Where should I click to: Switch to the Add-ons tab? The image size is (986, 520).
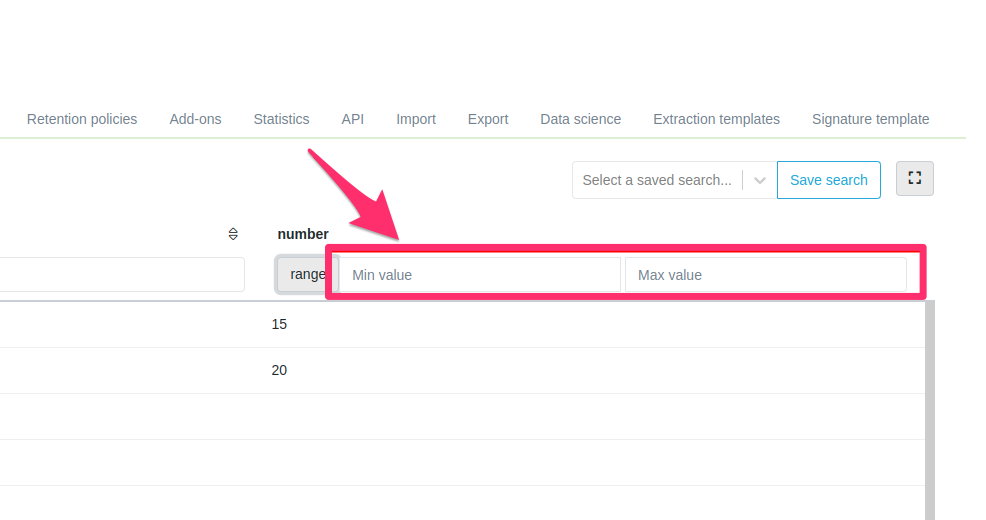195,119
